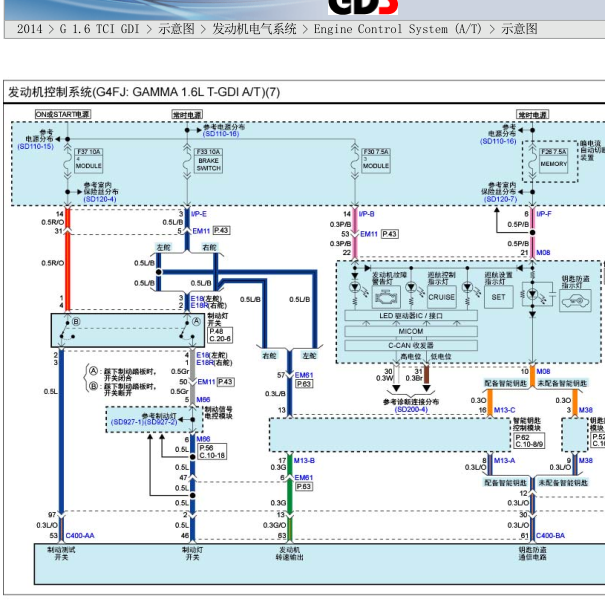
Task: Open SD110-16 link beside BRAKE SWITCH fuse
Action: point(221,134)
